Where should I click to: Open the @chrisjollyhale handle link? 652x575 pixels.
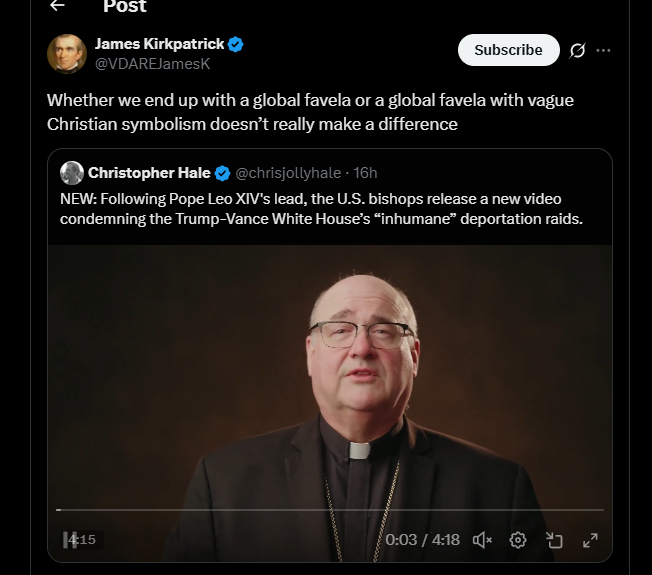[287, 173]
